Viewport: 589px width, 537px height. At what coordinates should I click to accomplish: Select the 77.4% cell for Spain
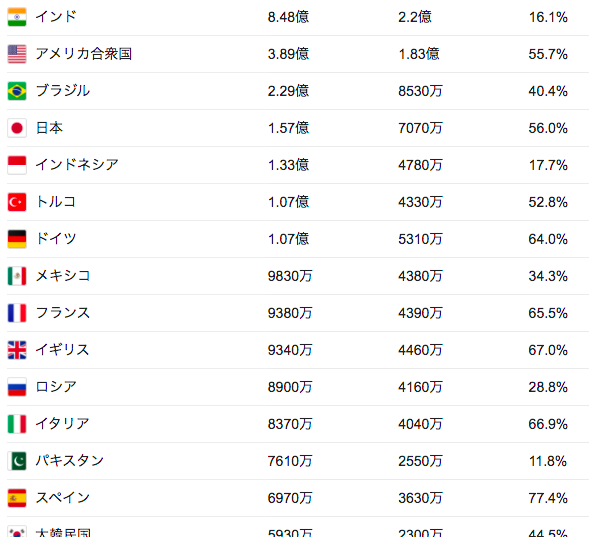[548, 498]
